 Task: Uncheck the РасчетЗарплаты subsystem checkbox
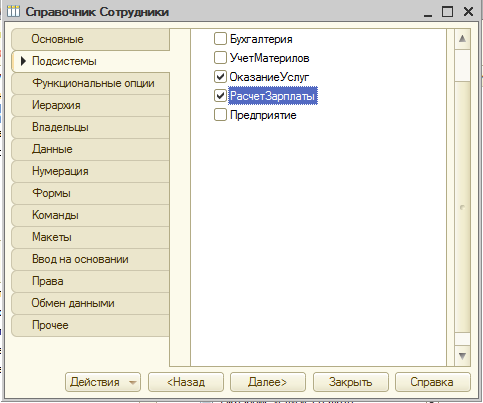click(x=220, y=96)
